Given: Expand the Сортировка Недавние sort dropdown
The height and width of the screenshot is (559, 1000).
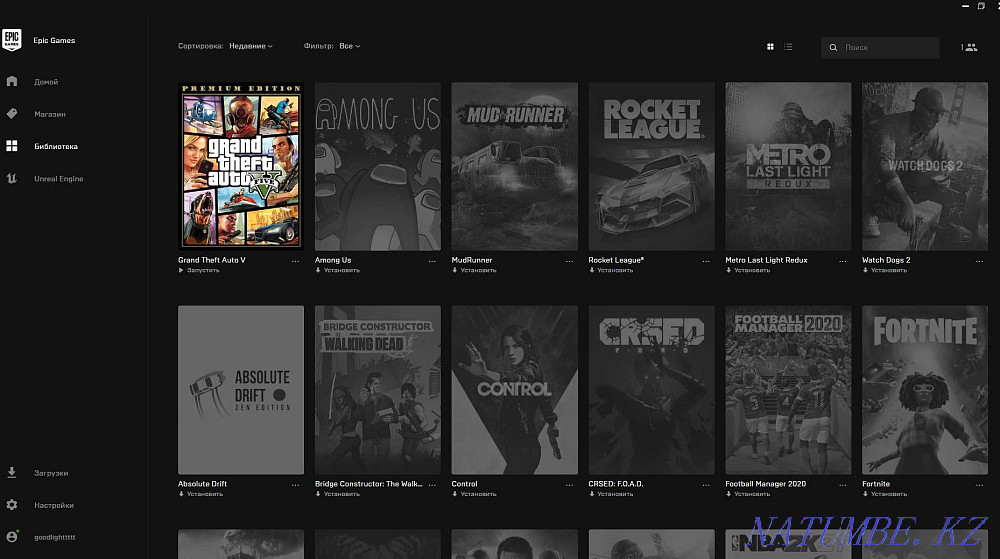Looking at the screenshot, I should coord(251,46).
